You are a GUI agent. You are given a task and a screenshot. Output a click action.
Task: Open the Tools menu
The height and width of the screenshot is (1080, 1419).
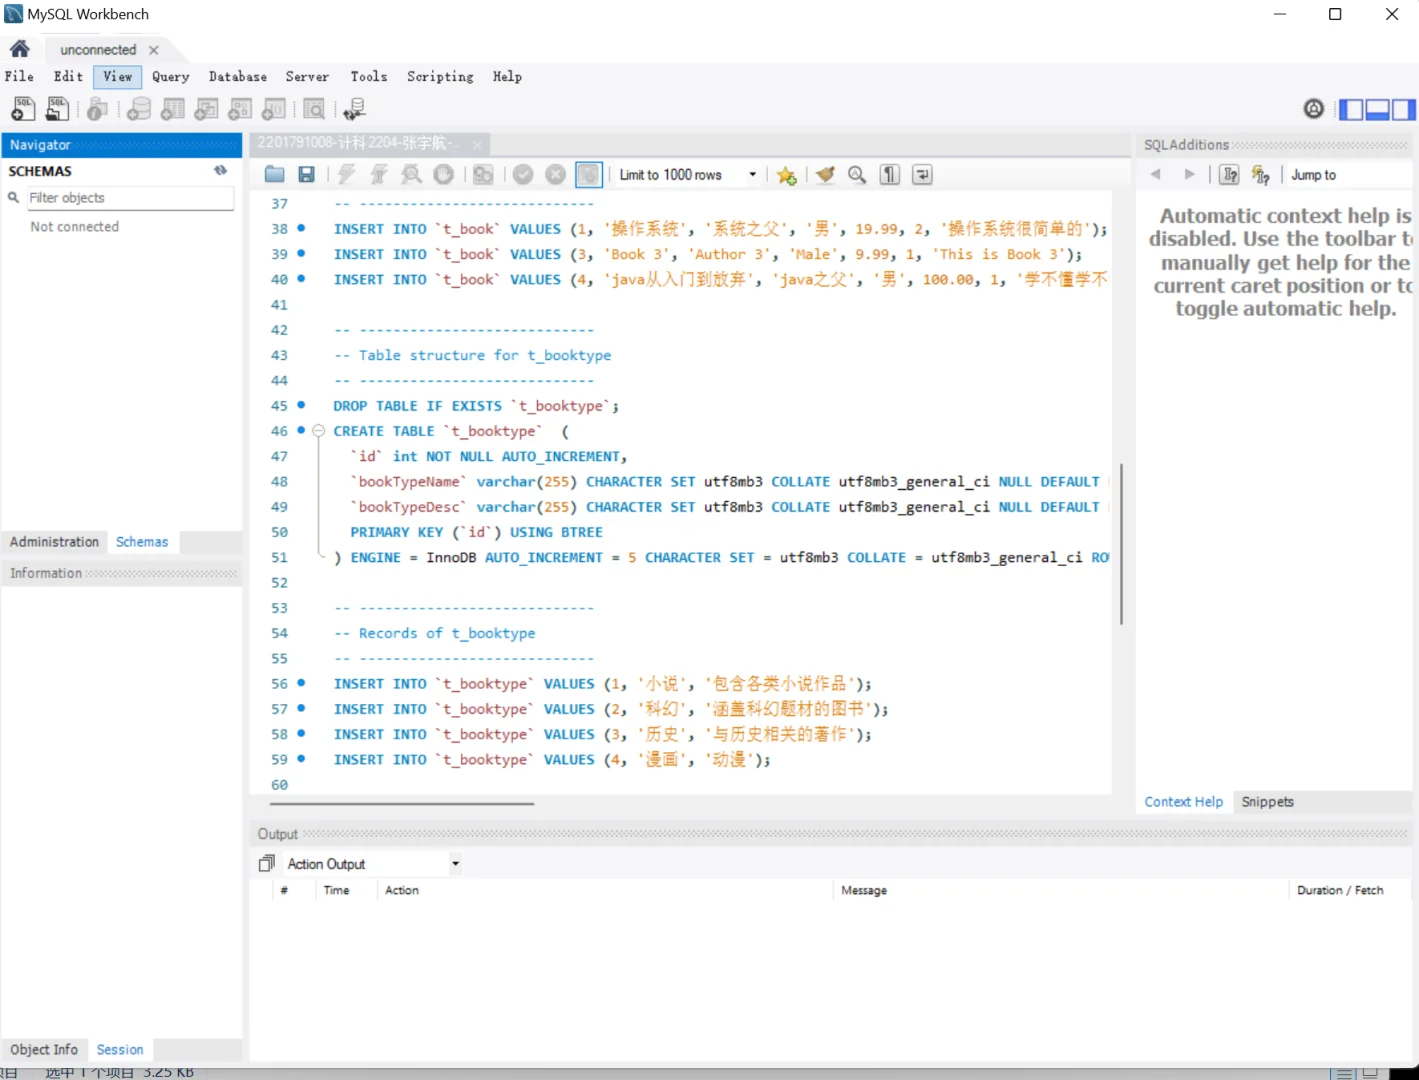(x=369, y=77)
